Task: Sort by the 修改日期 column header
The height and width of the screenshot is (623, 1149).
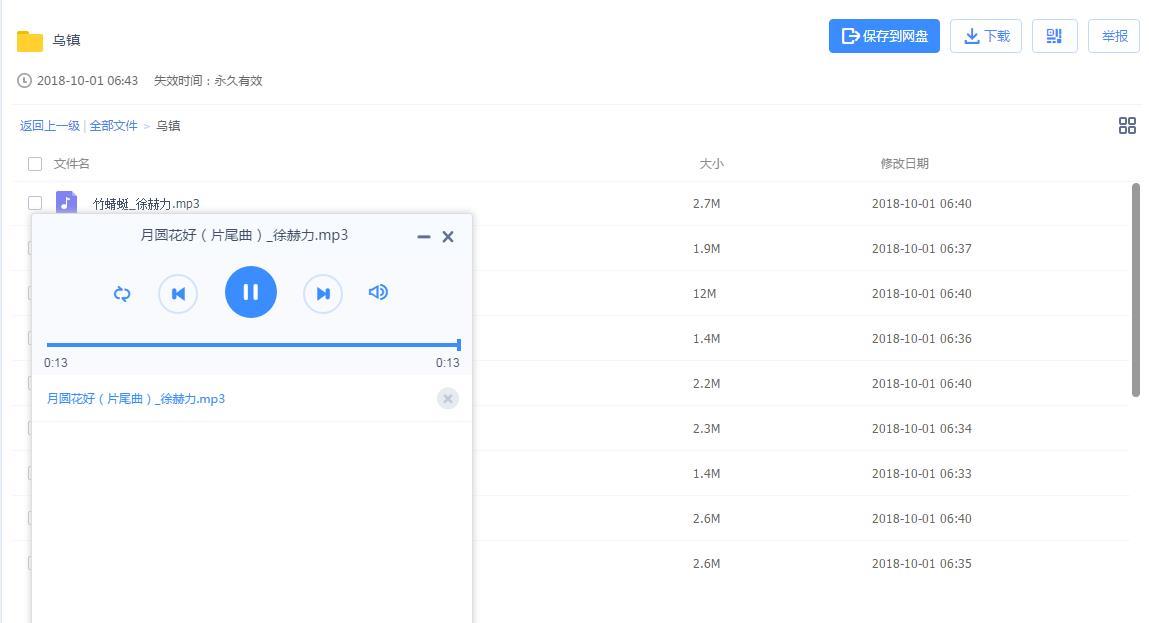Action: [x=904, y=163]
